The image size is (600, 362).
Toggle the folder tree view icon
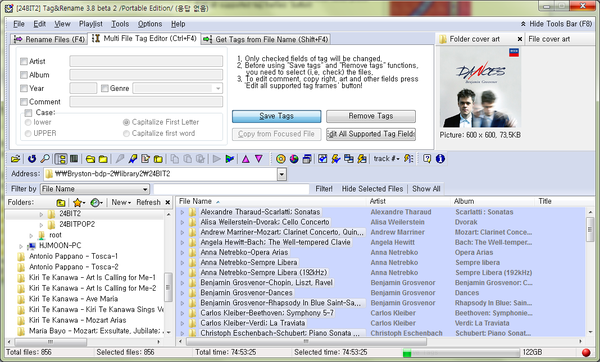pyautogui.click(x=61, y=159)
